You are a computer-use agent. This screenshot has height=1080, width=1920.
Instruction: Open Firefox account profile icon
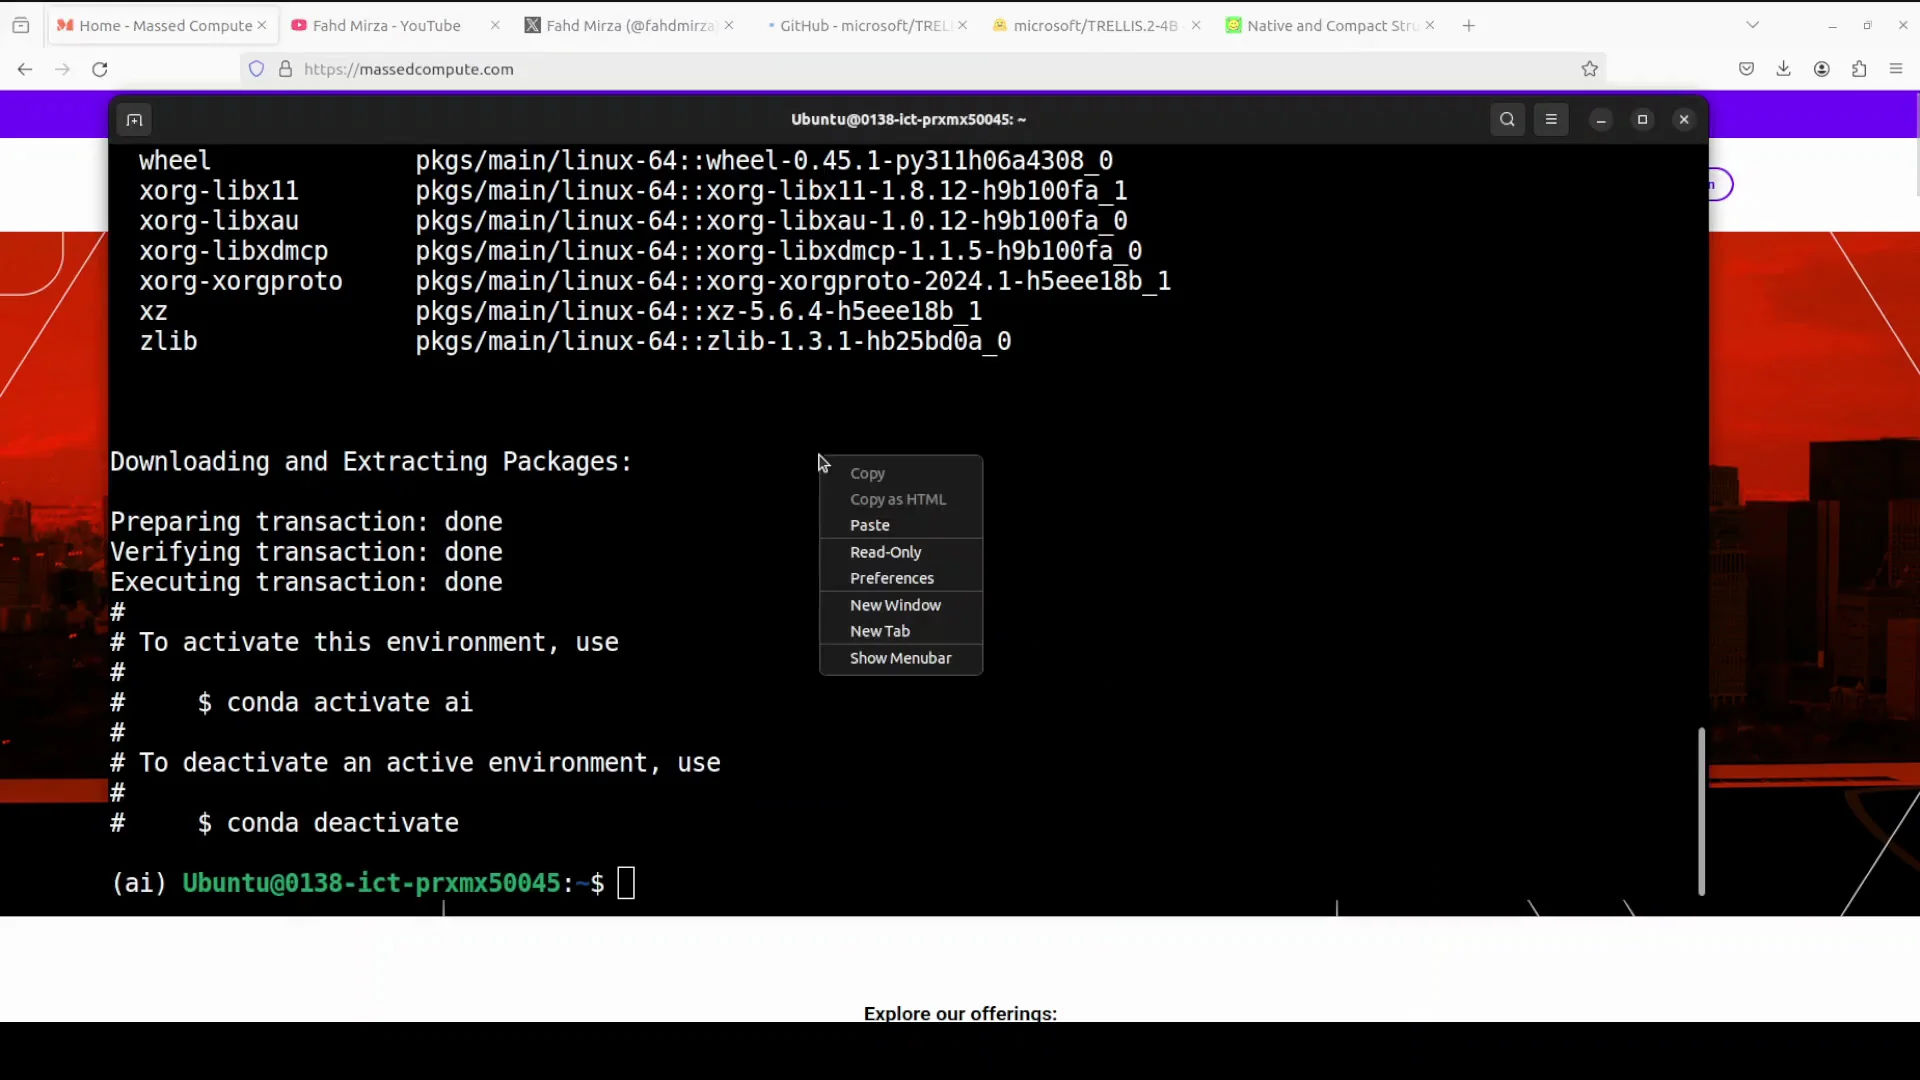pos(1821,69)
